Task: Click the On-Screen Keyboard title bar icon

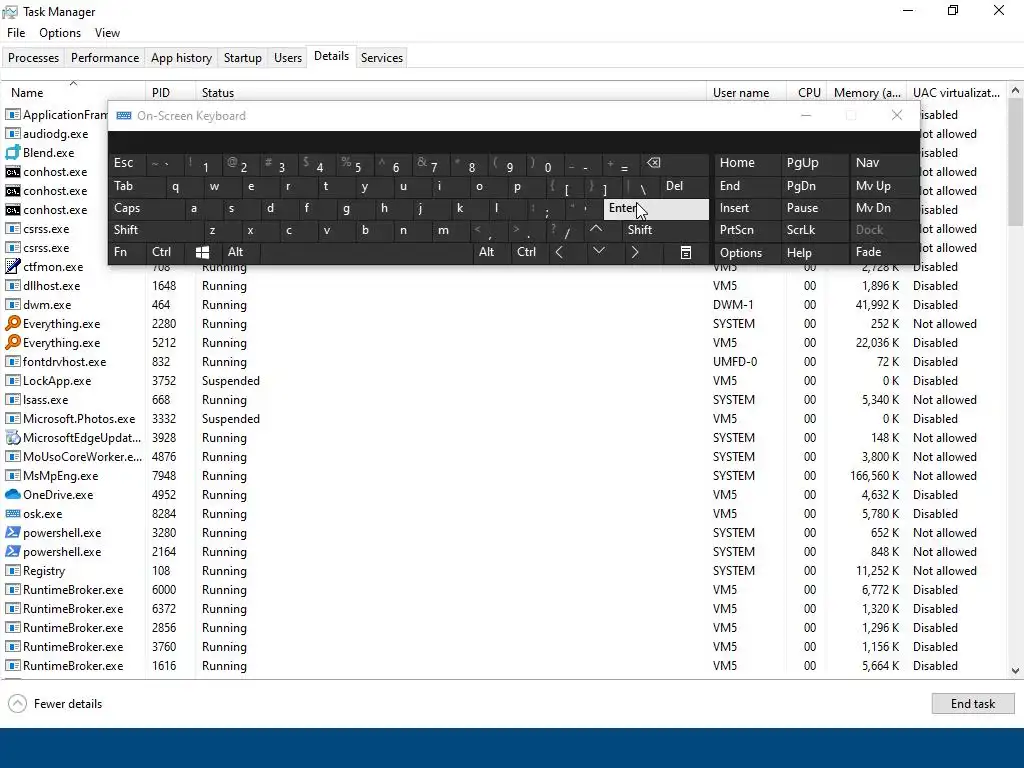Action: (124, 116)
